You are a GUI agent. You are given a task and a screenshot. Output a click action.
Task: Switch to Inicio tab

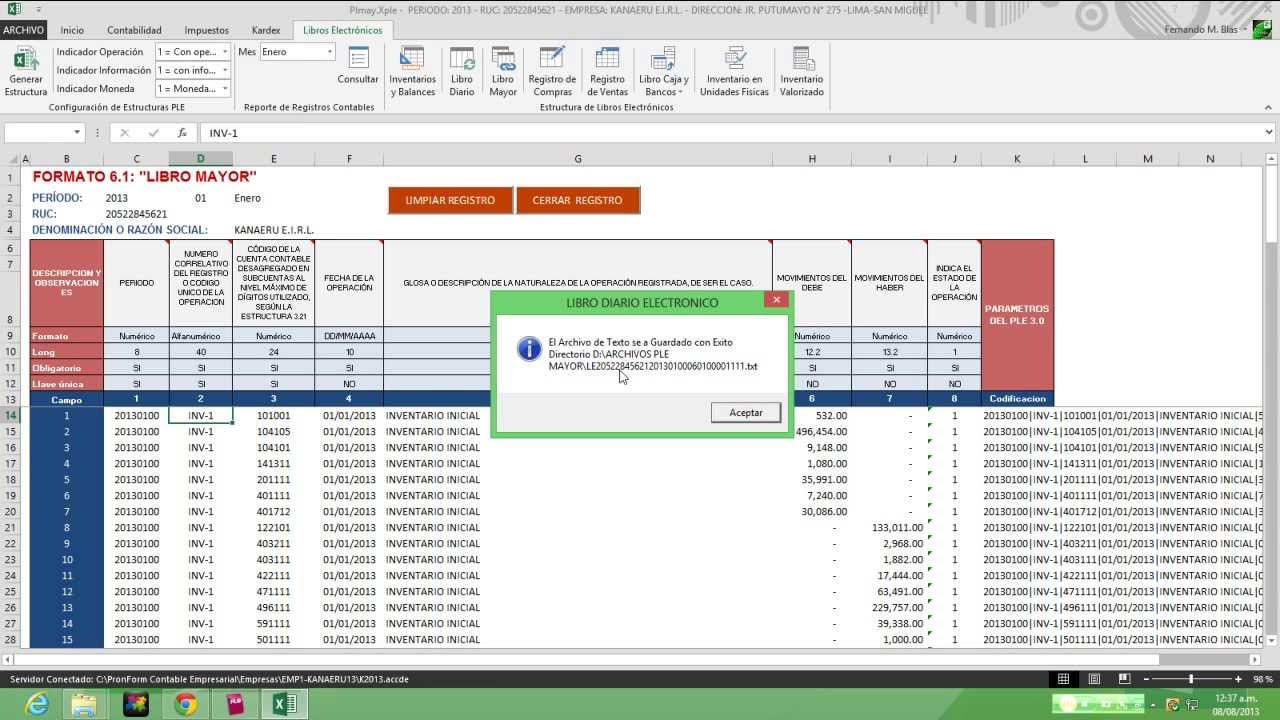[x=72, y=30]
